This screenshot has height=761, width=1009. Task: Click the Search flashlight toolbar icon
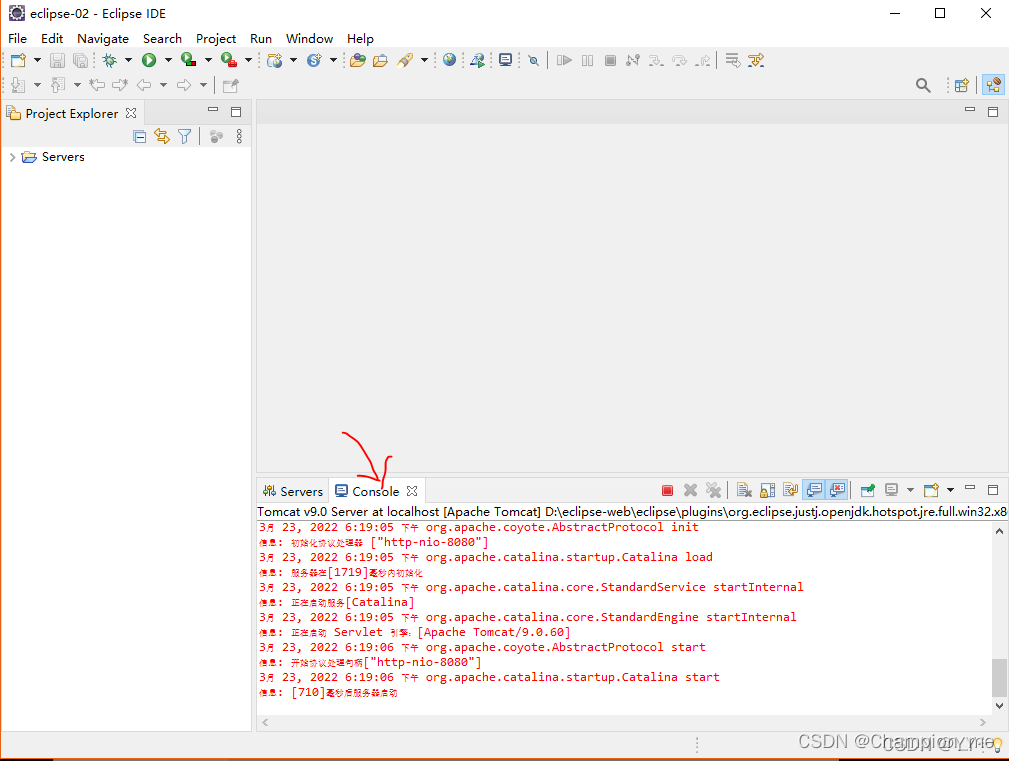click(x=405, y=60)
